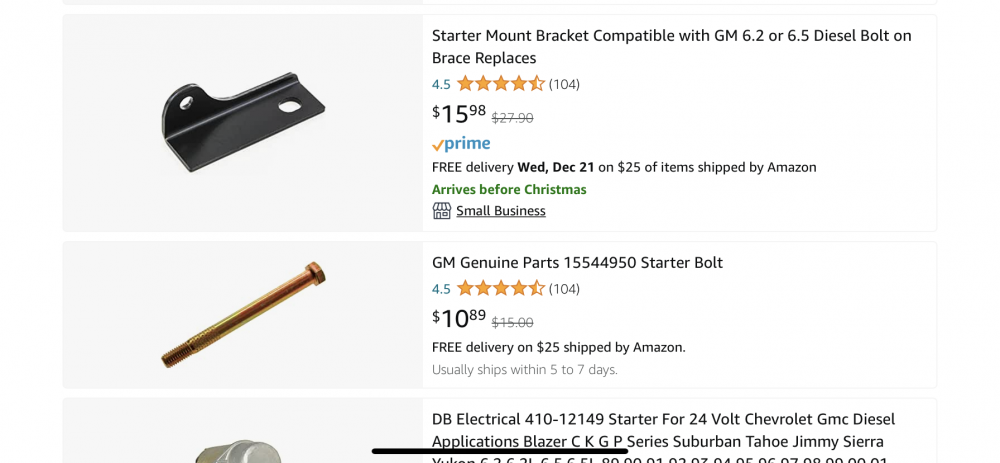This screenshot has width=1000, height=463.
Task: Tap star rating of GM Starter Bolt
Action: point(501,289)
